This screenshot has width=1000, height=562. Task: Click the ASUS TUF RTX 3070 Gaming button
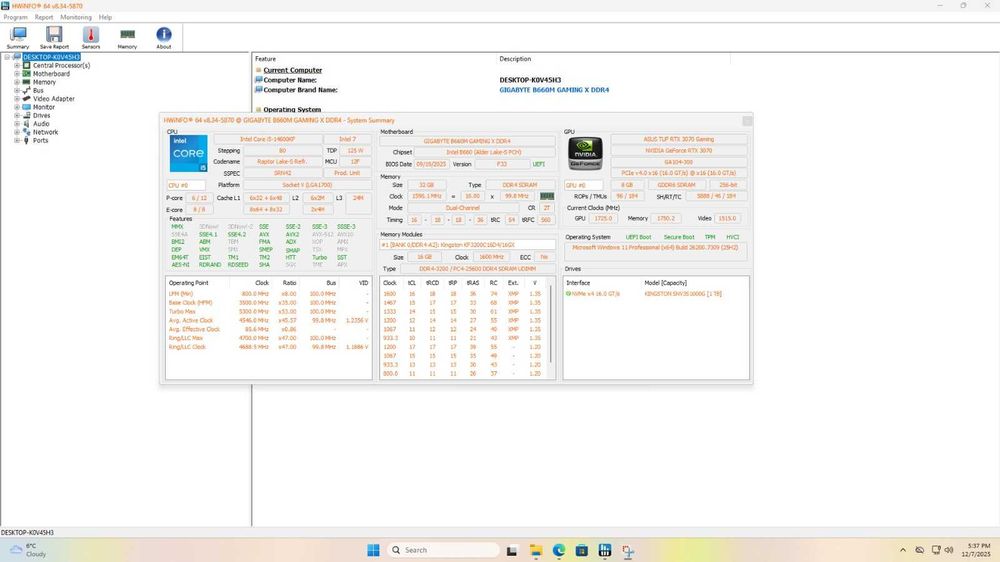[679, 139]
